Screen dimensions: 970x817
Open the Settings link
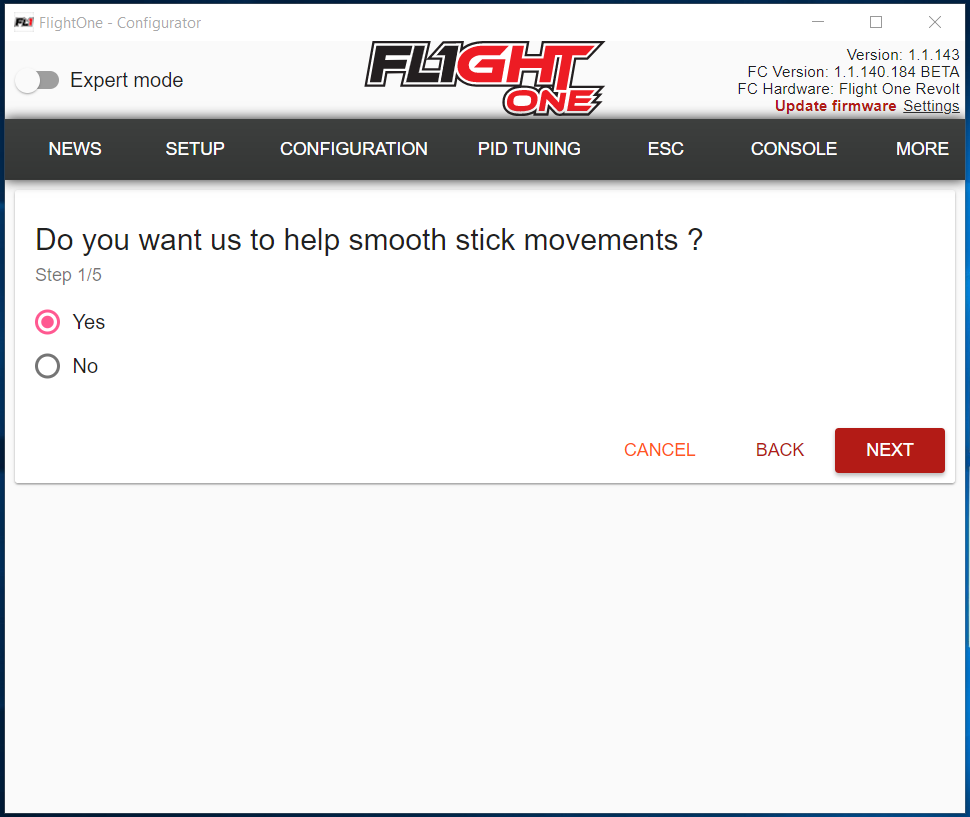[931, 106]
